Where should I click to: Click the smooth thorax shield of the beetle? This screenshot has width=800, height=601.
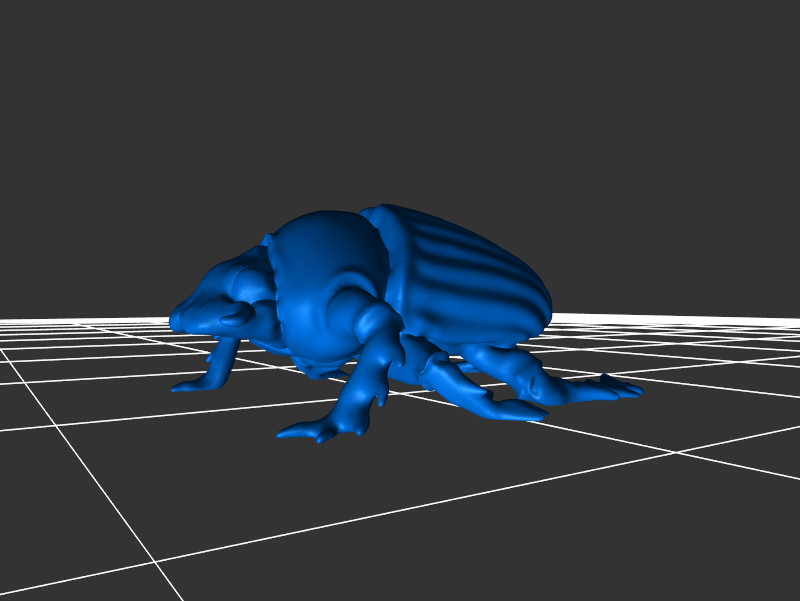click(x=325, y=260)
